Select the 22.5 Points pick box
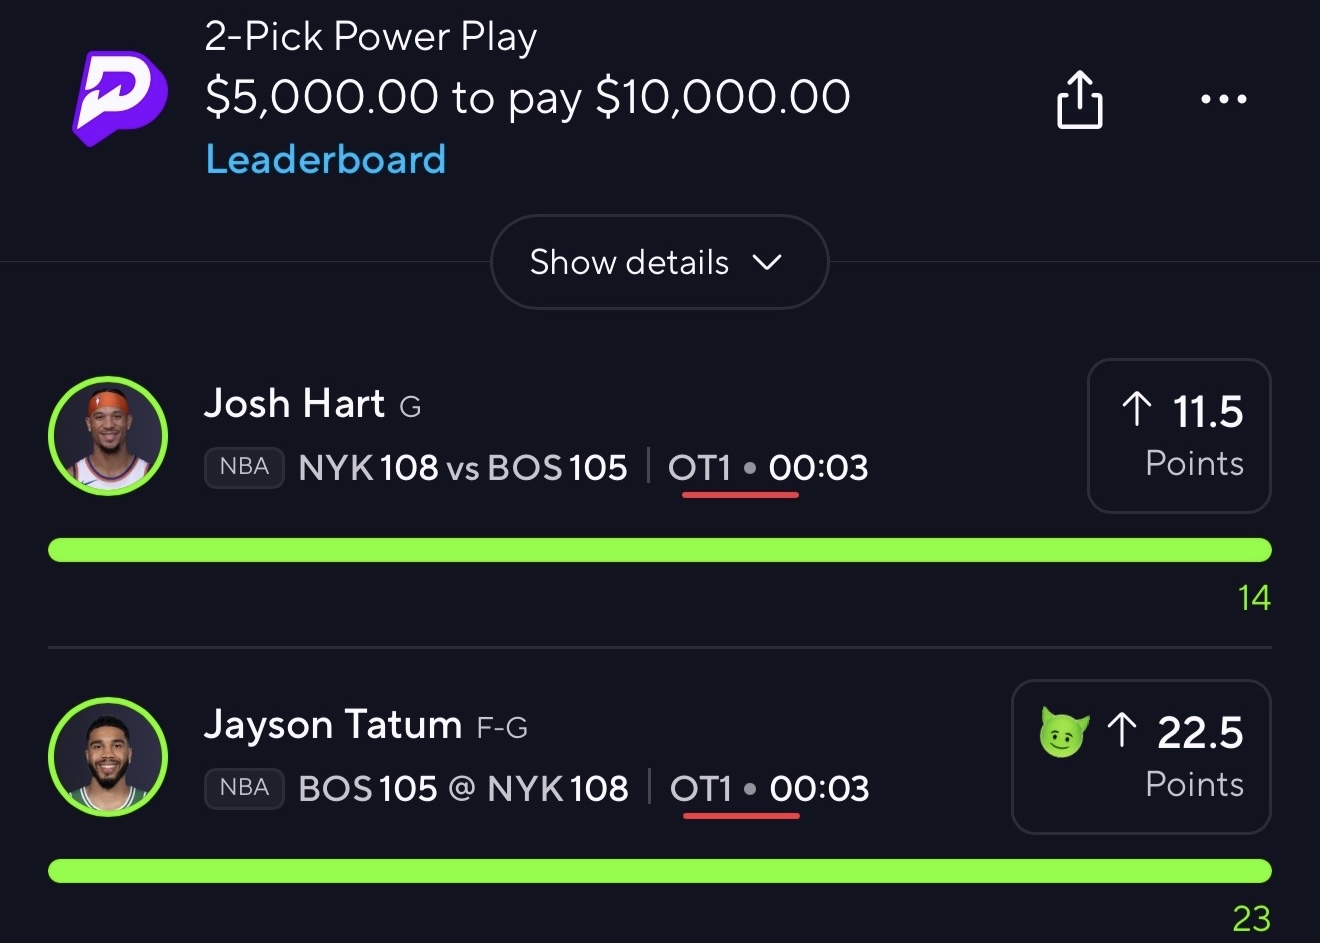 pos(1141,757)
